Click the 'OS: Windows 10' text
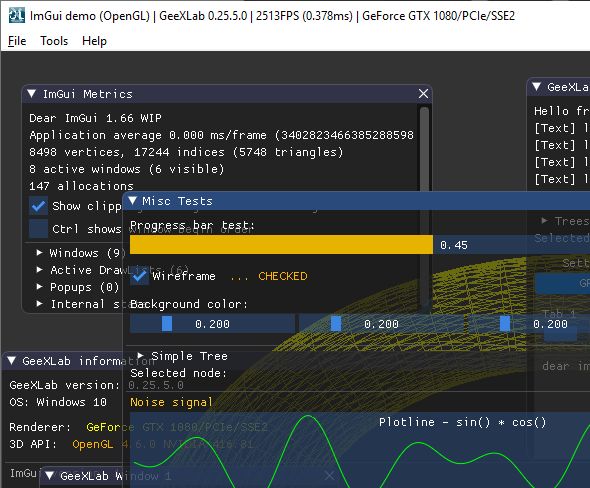Image resolution: width=590 pixels, height=488 pixels. coord(58,402)
